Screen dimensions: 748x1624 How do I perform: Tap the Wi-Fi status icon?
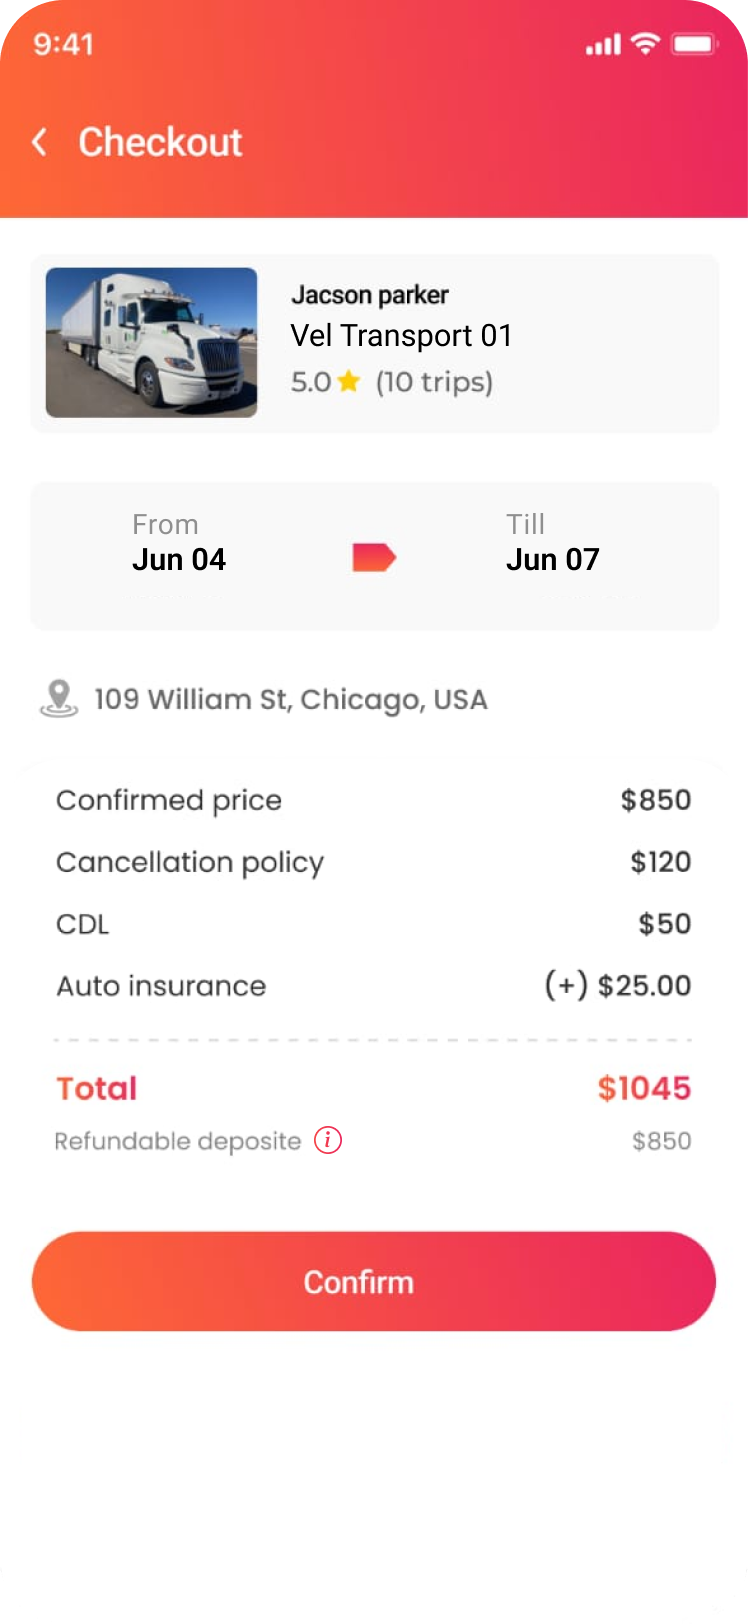[646, 44]
